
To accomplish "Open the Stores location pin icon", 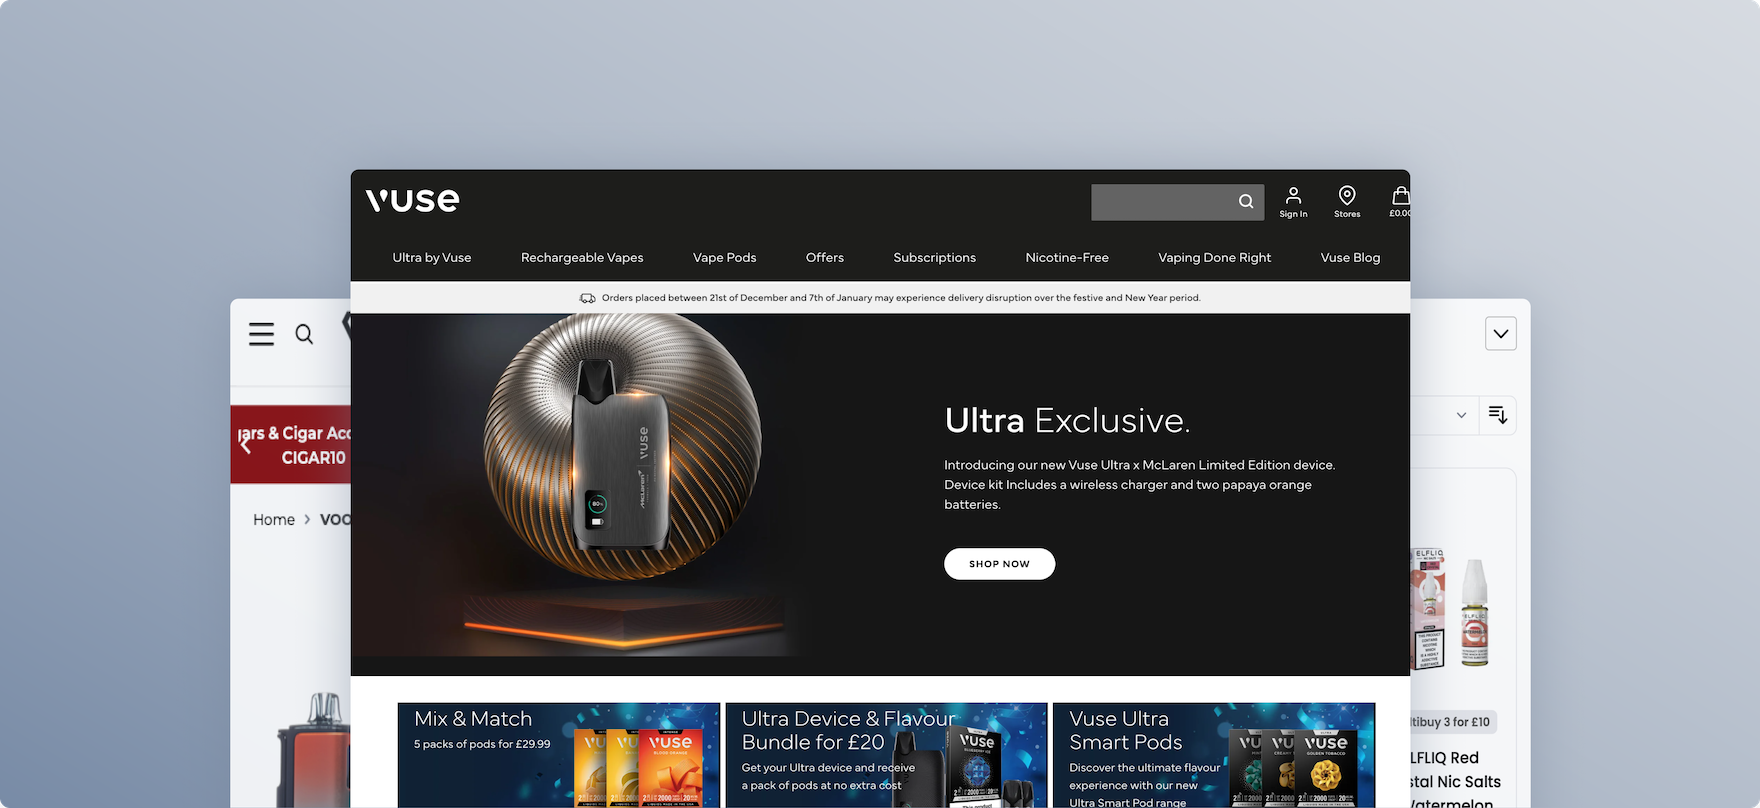I will [x=1347, y=201].
